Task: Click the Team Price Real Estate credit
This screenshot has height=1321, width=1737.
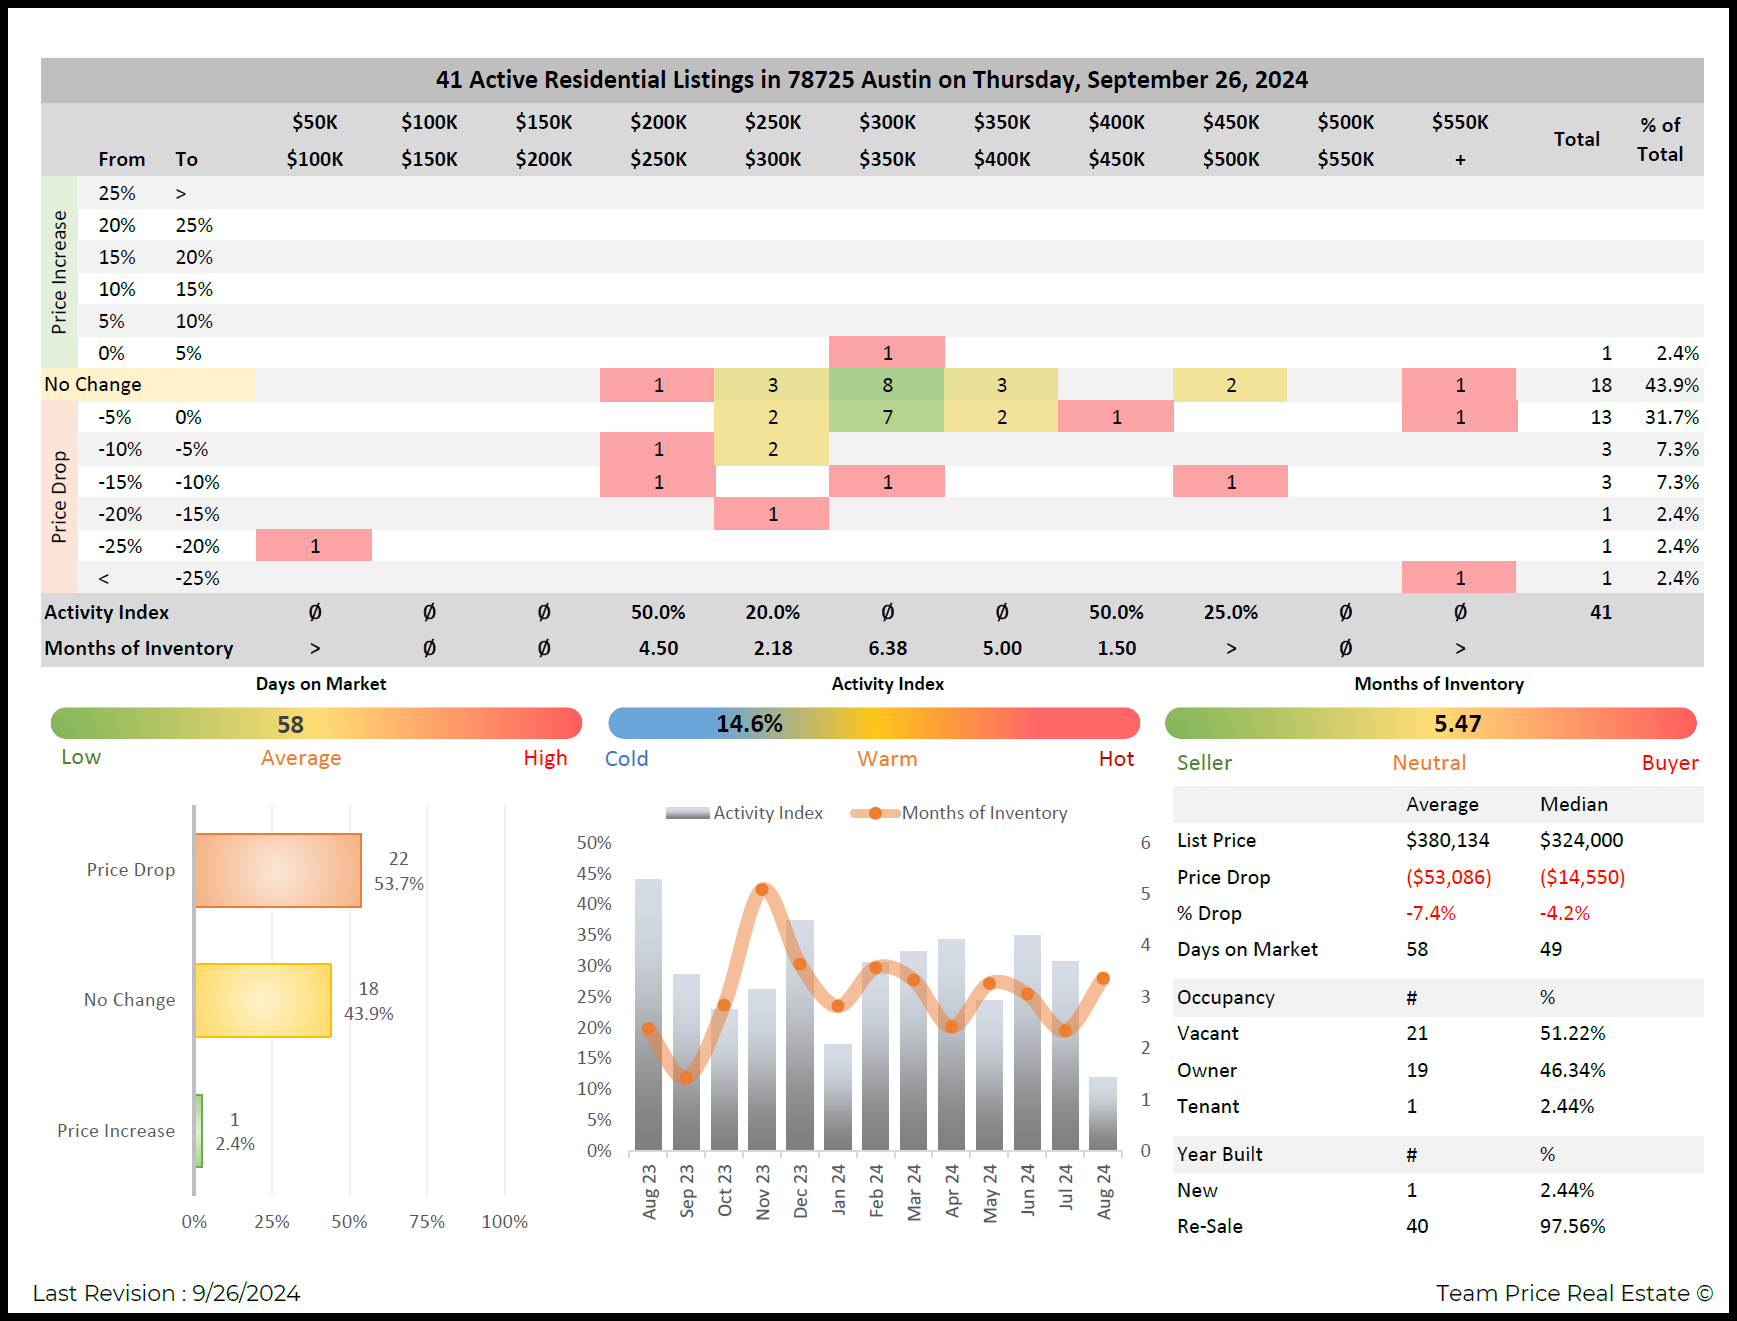Action: click(x=1573, y=1293)
